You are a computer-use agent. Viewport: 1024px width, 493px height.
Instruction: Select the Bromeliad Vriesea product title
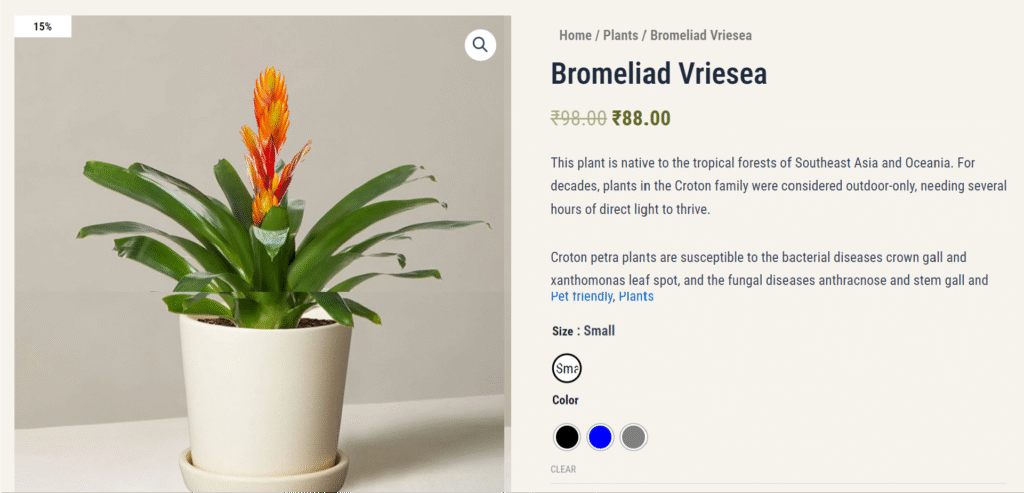point(658,74)
